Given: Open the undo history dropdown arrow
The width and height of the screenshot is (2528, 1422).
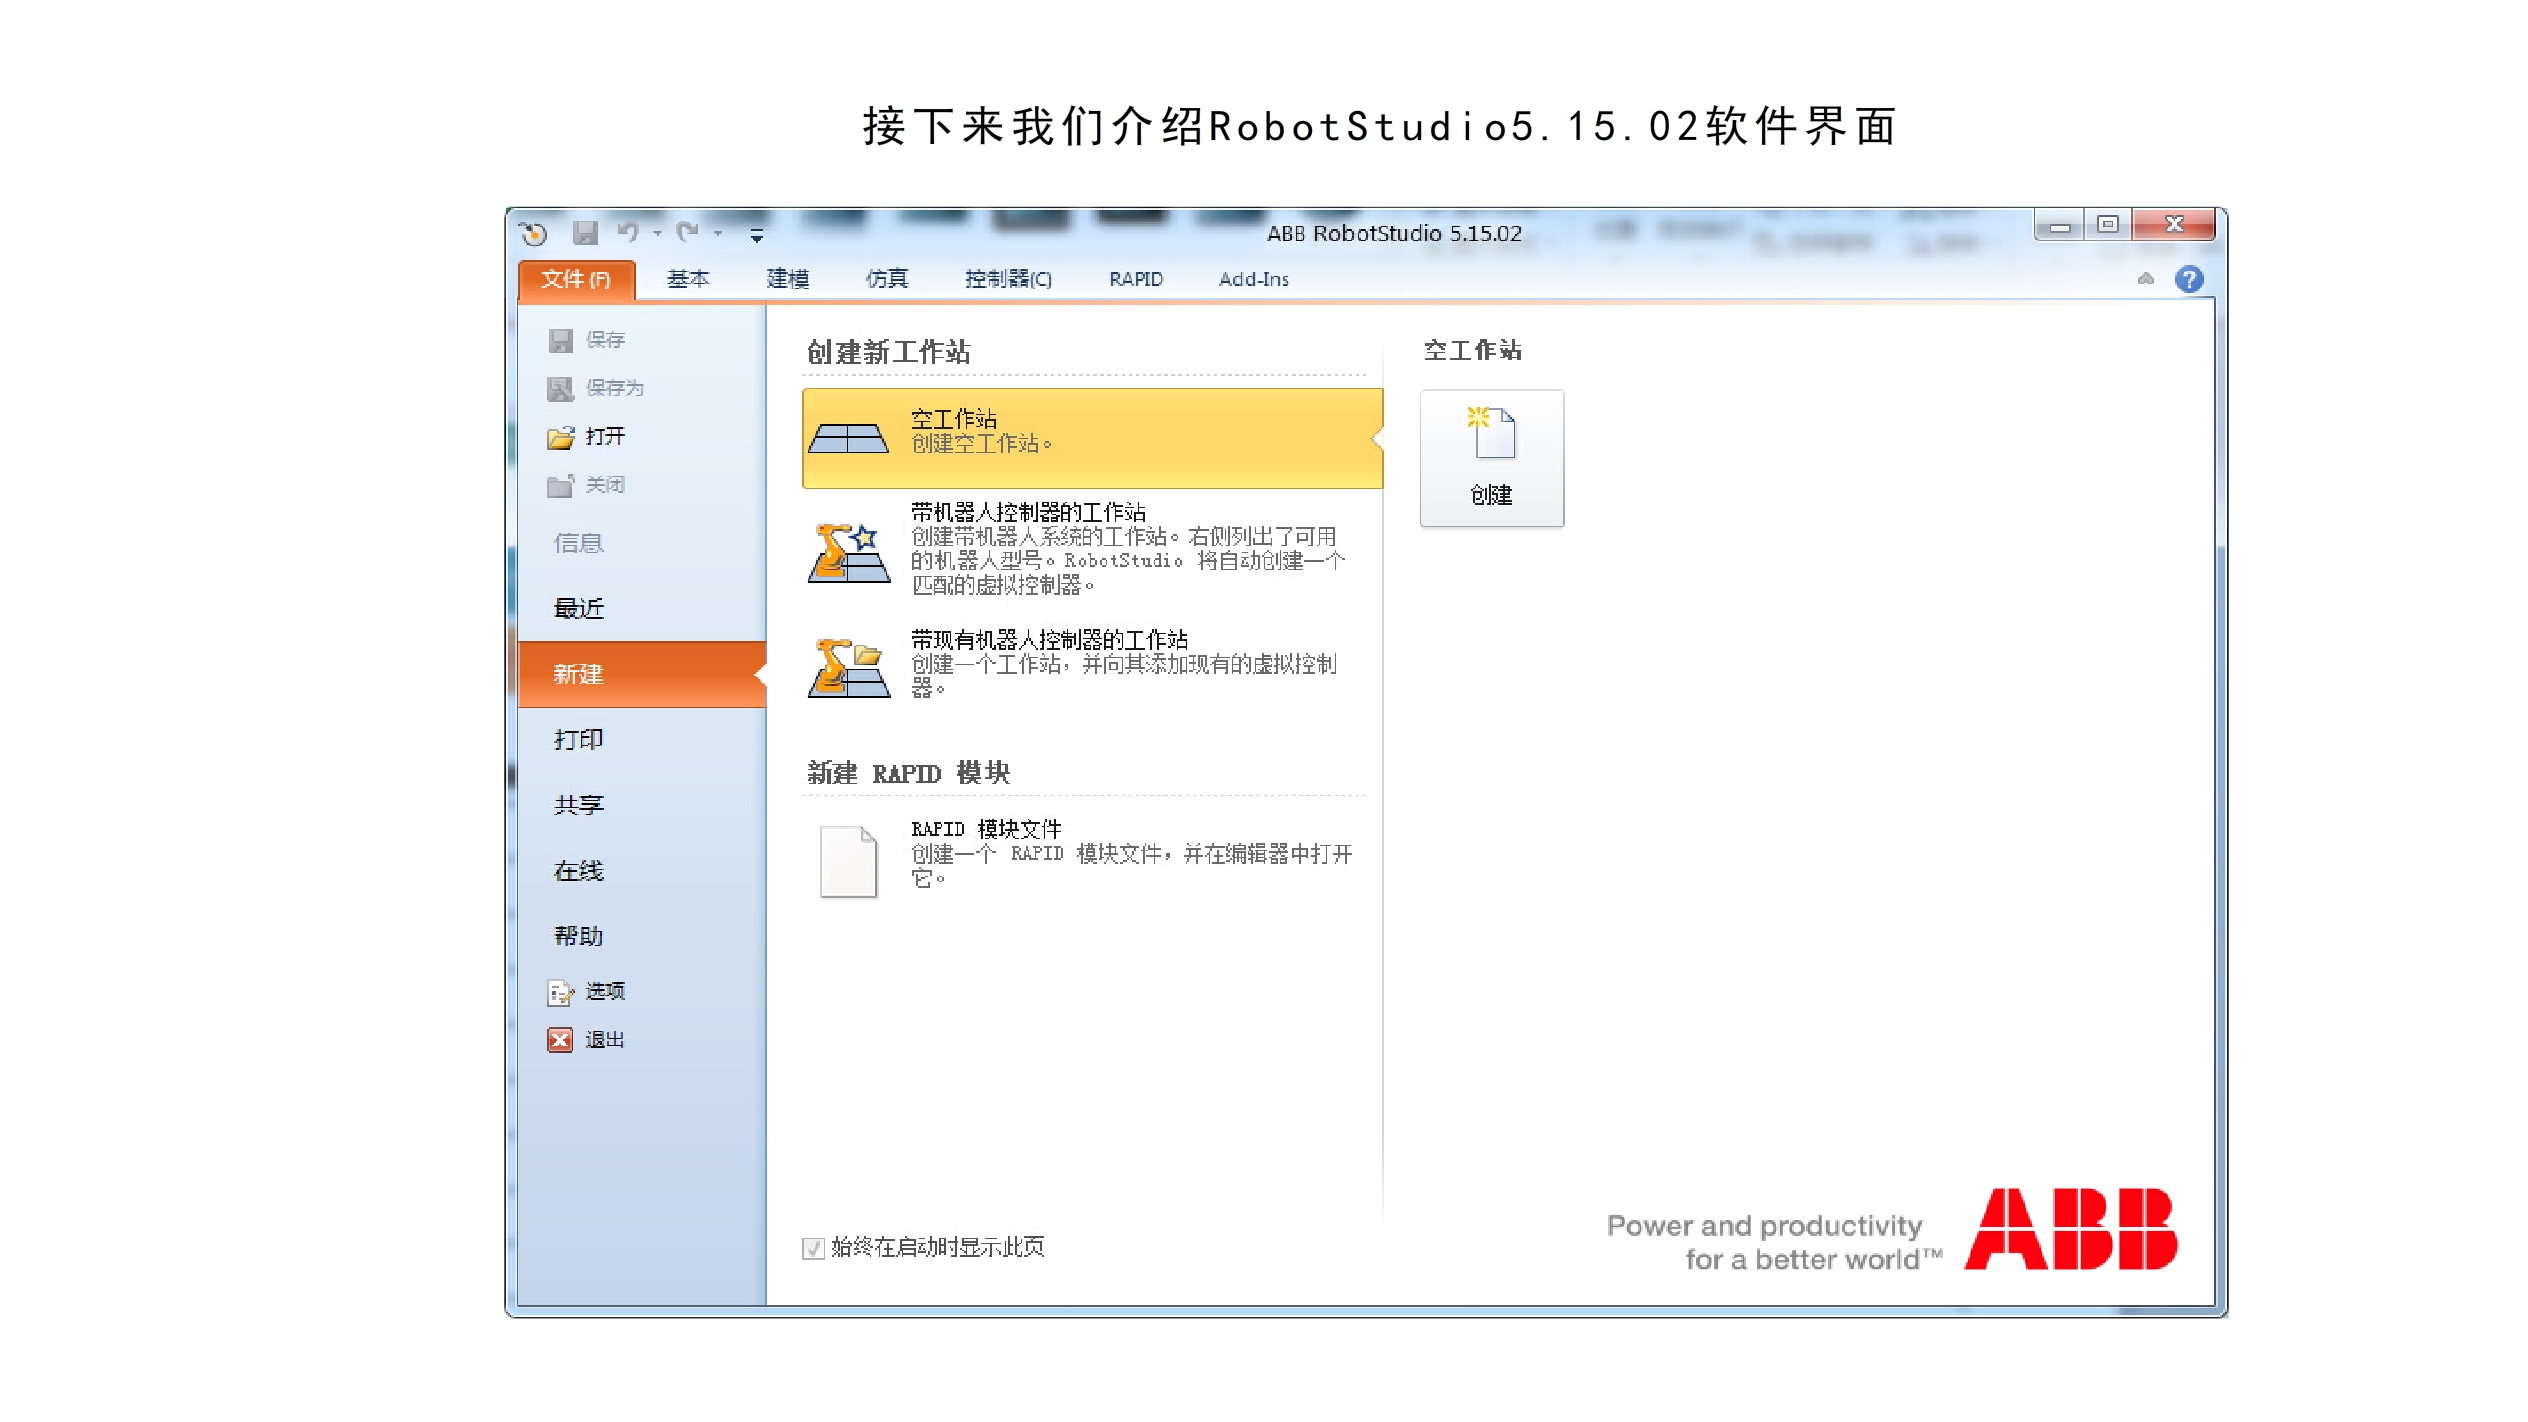Looking at the screenshot, I should 657,234.
